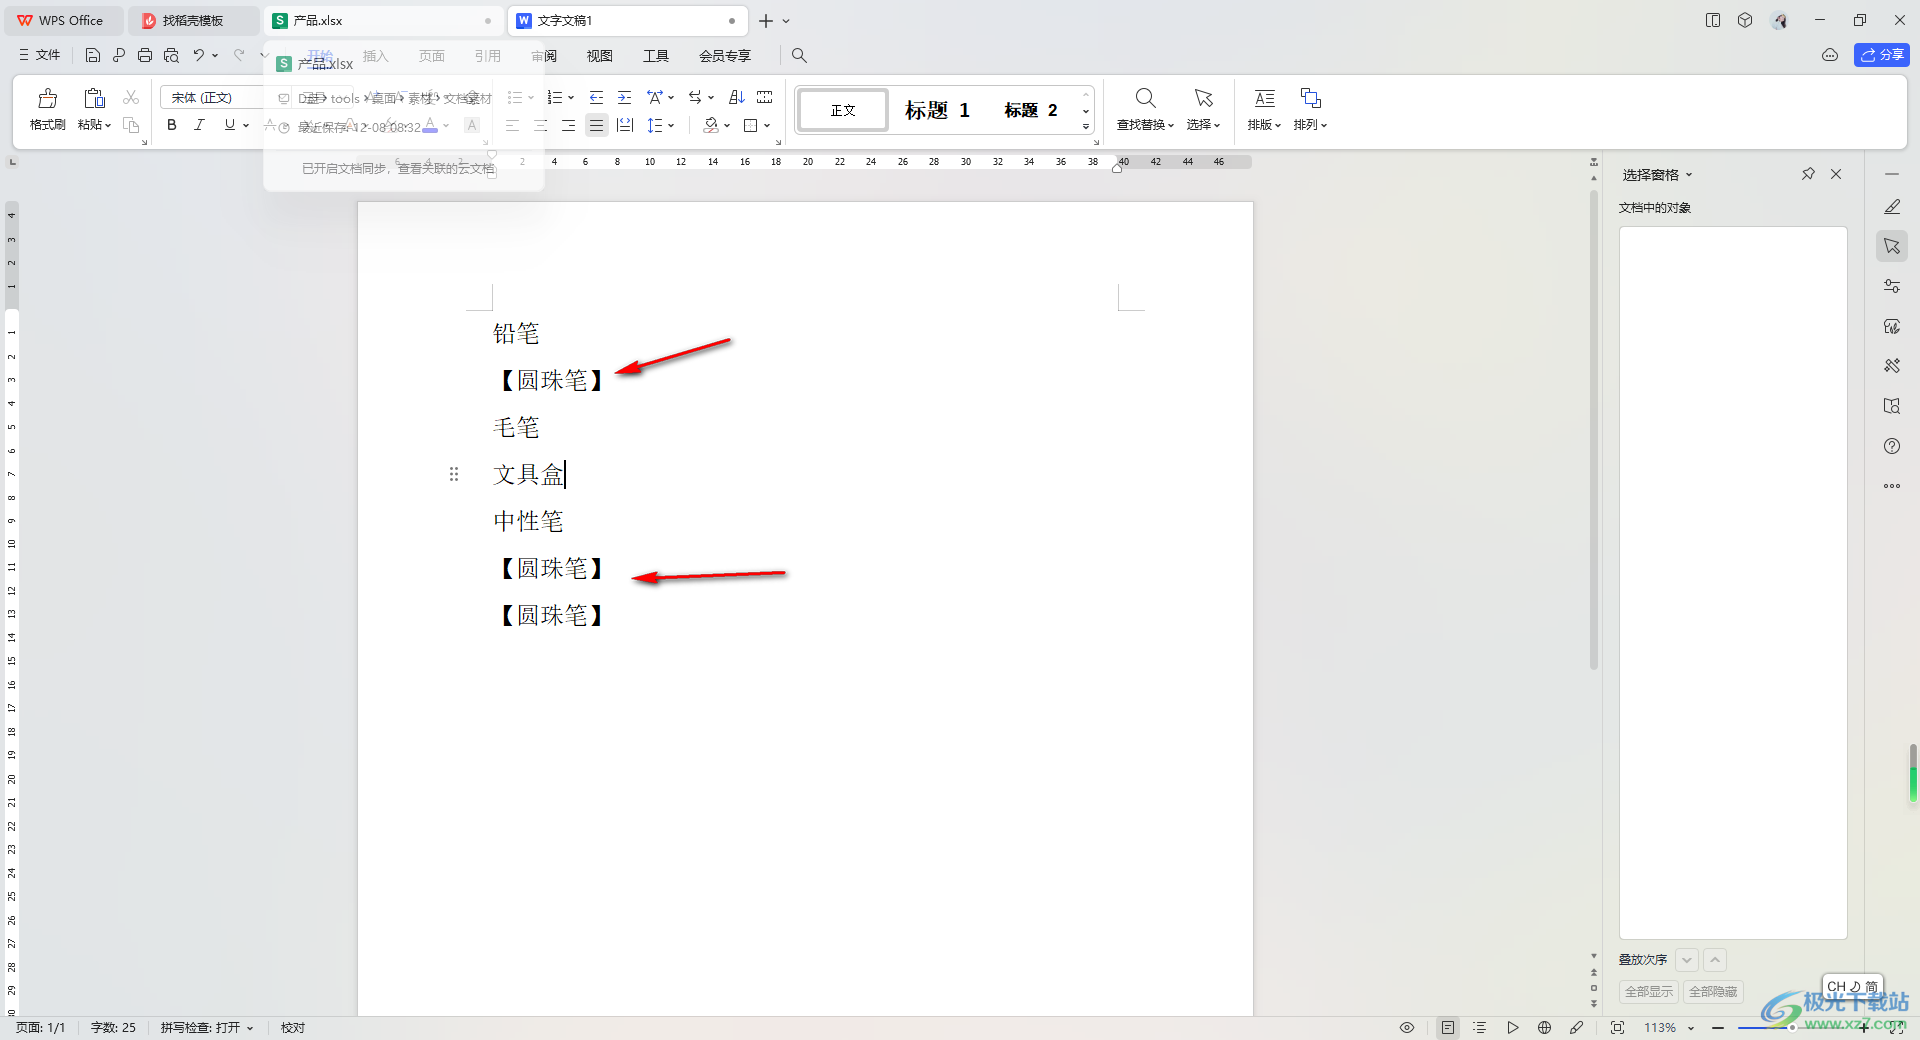Open the font name box 宋体 (正文)
The width and height of the screenshot is (1920, 1040).
(x=212, y=97)
